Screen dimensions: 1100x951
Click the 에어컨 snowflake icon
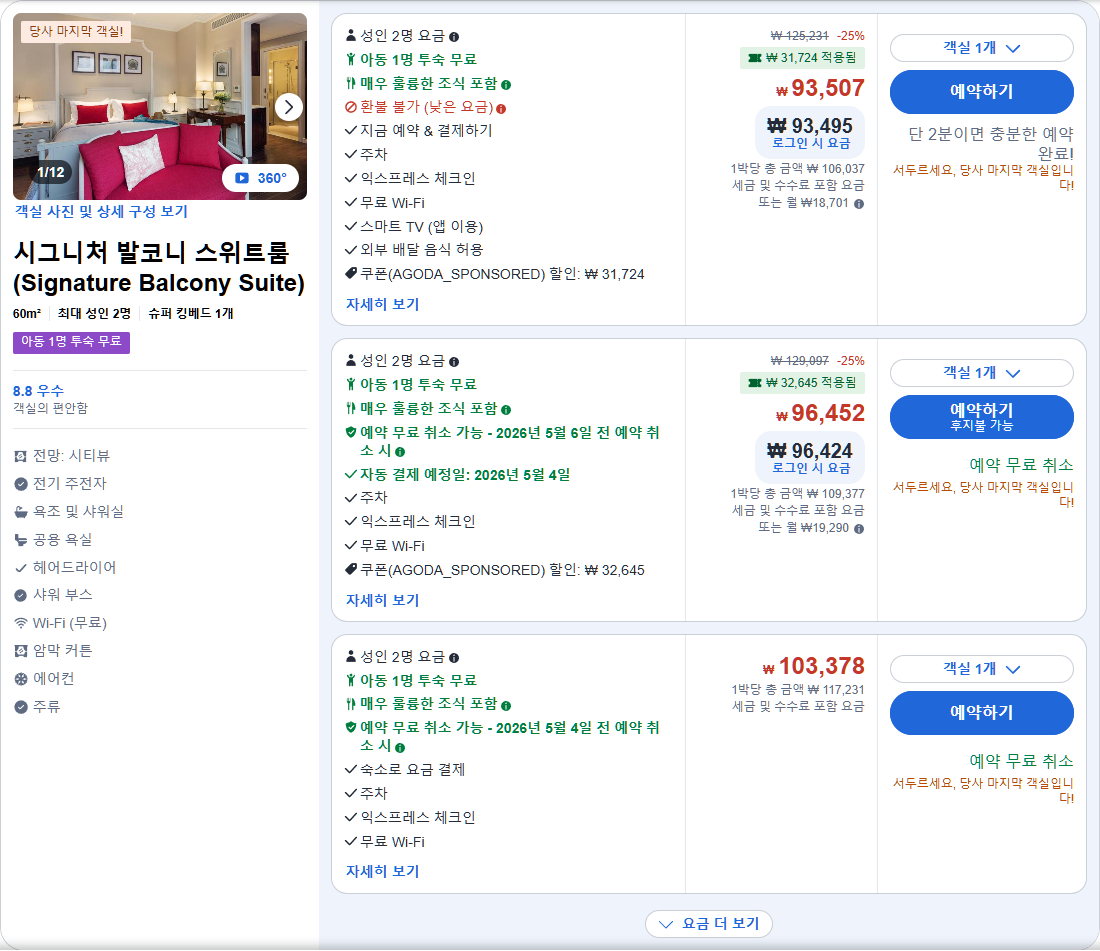[21, 679]
